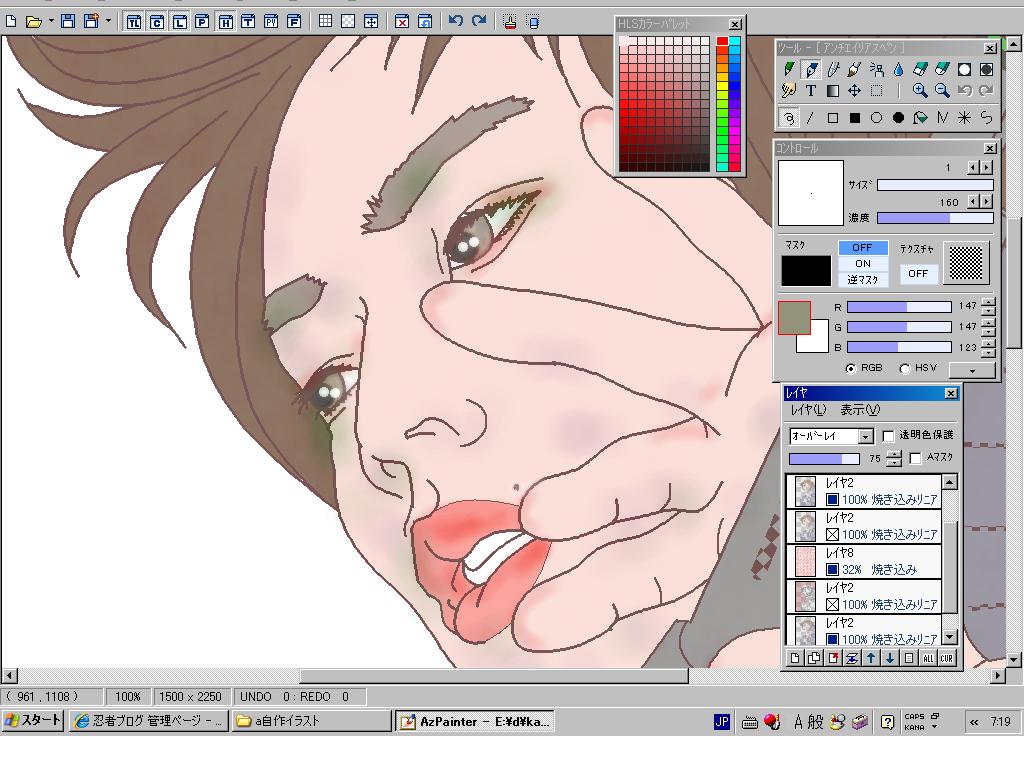Select the gradient tool

click(x=833, y=91)
